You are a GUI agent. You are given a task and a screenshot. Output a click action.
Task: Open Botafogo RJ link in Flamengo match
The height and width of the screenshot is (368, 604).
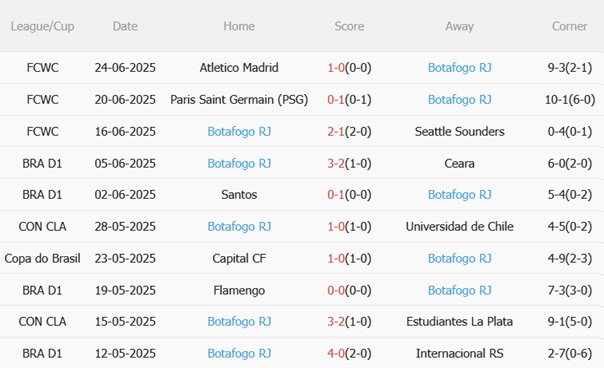(460, 290)
